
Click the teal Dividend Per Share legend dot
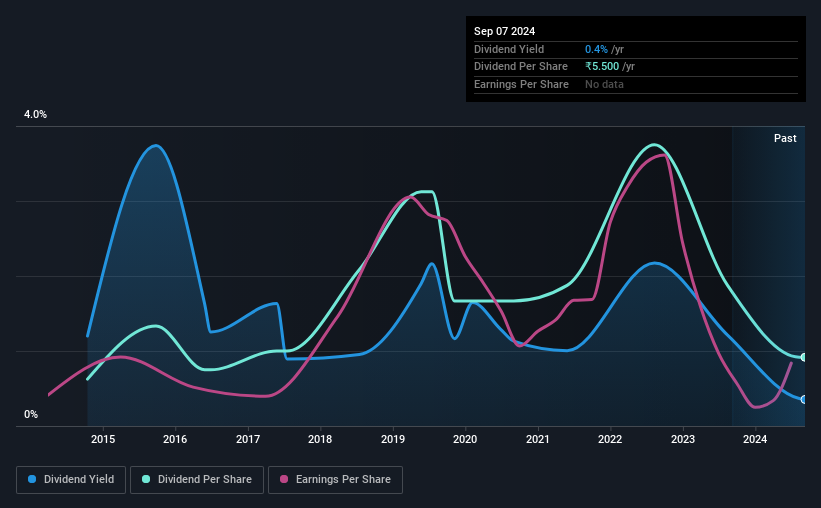point(146,479)
